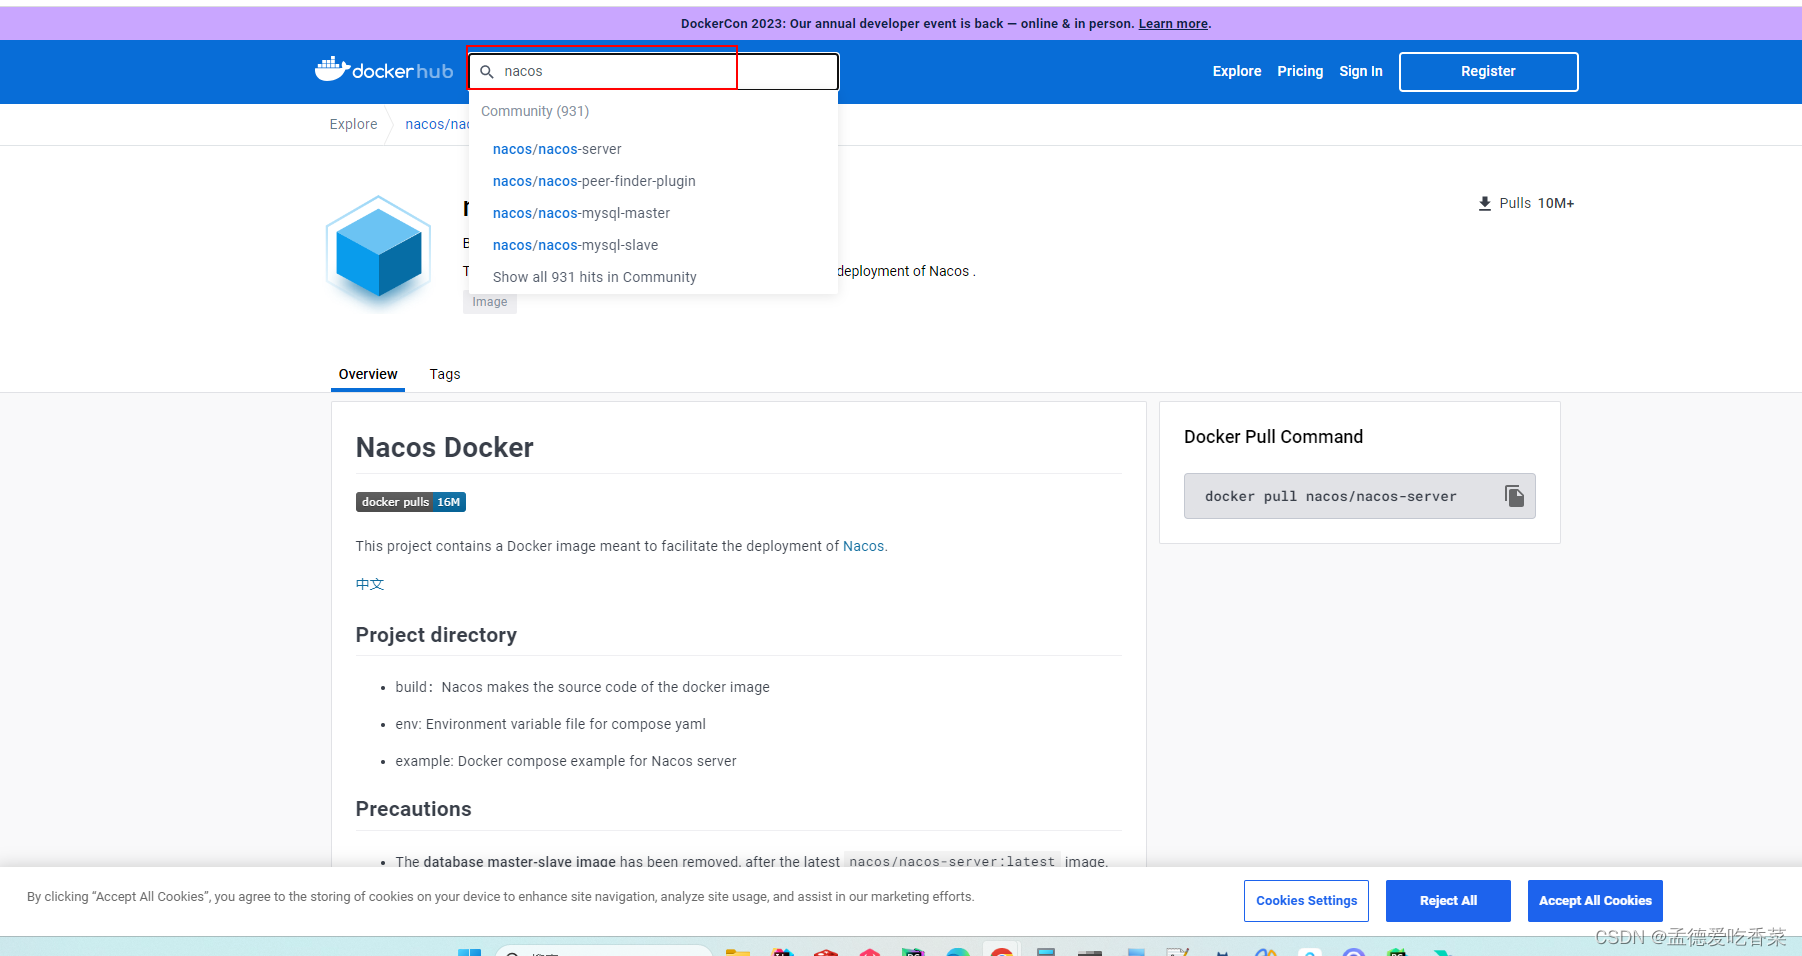1802x956 pixels.
Task: Click the Image tag chip
Action: (490, 302)
